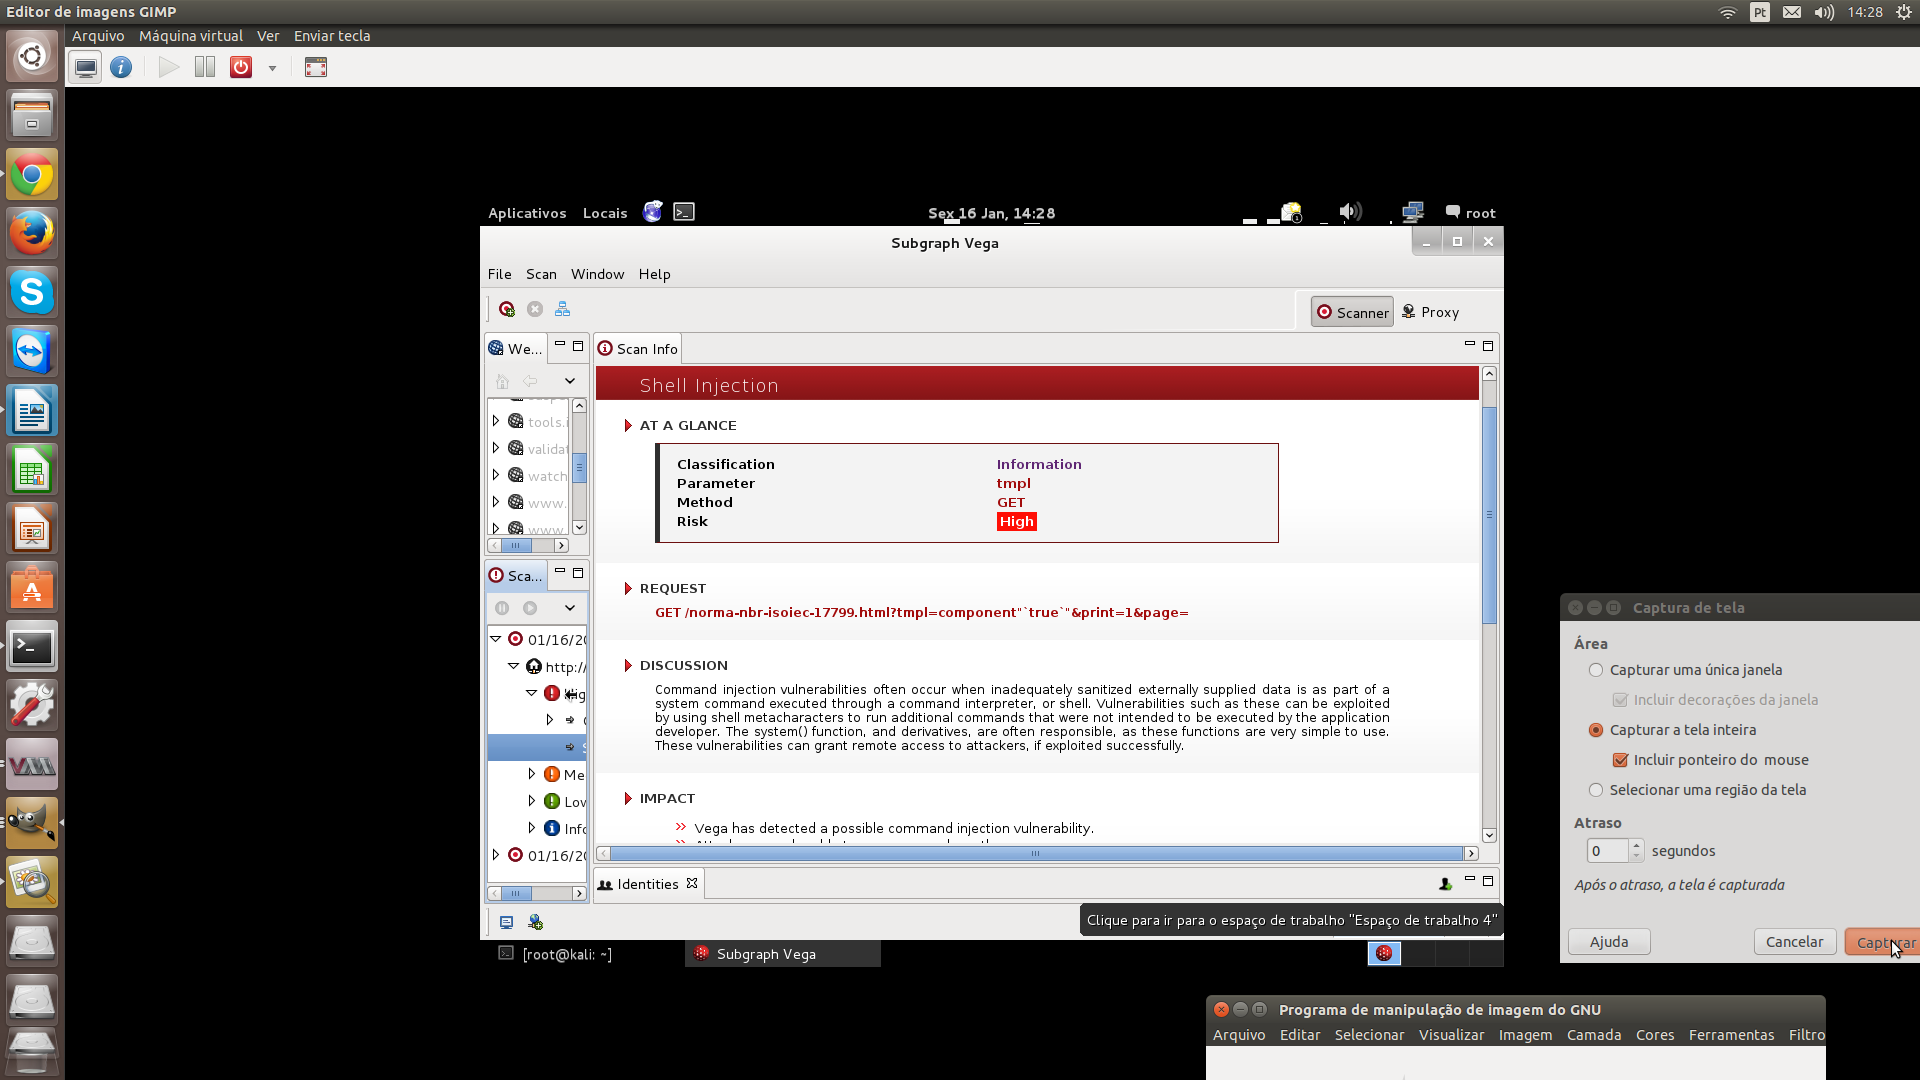Collapse the High alerts node

(532, 693)
